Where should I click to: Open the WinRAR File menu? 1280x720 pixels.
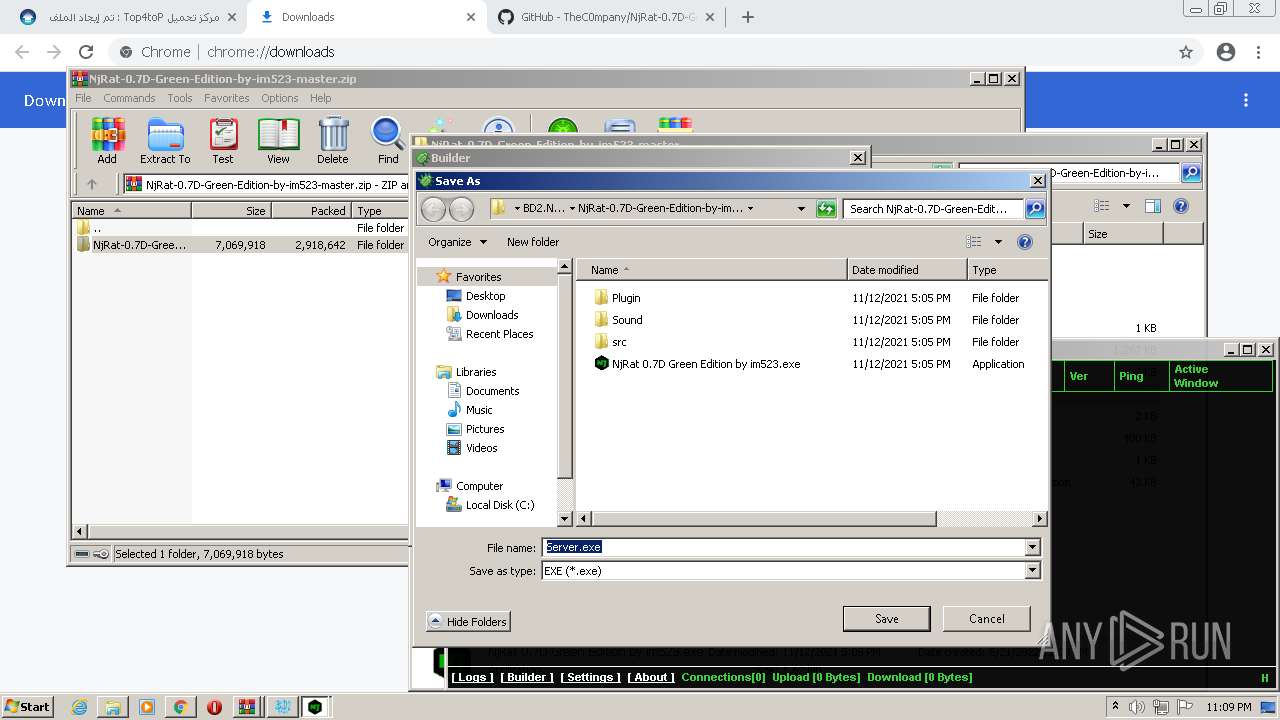click(x=83, y=98)
